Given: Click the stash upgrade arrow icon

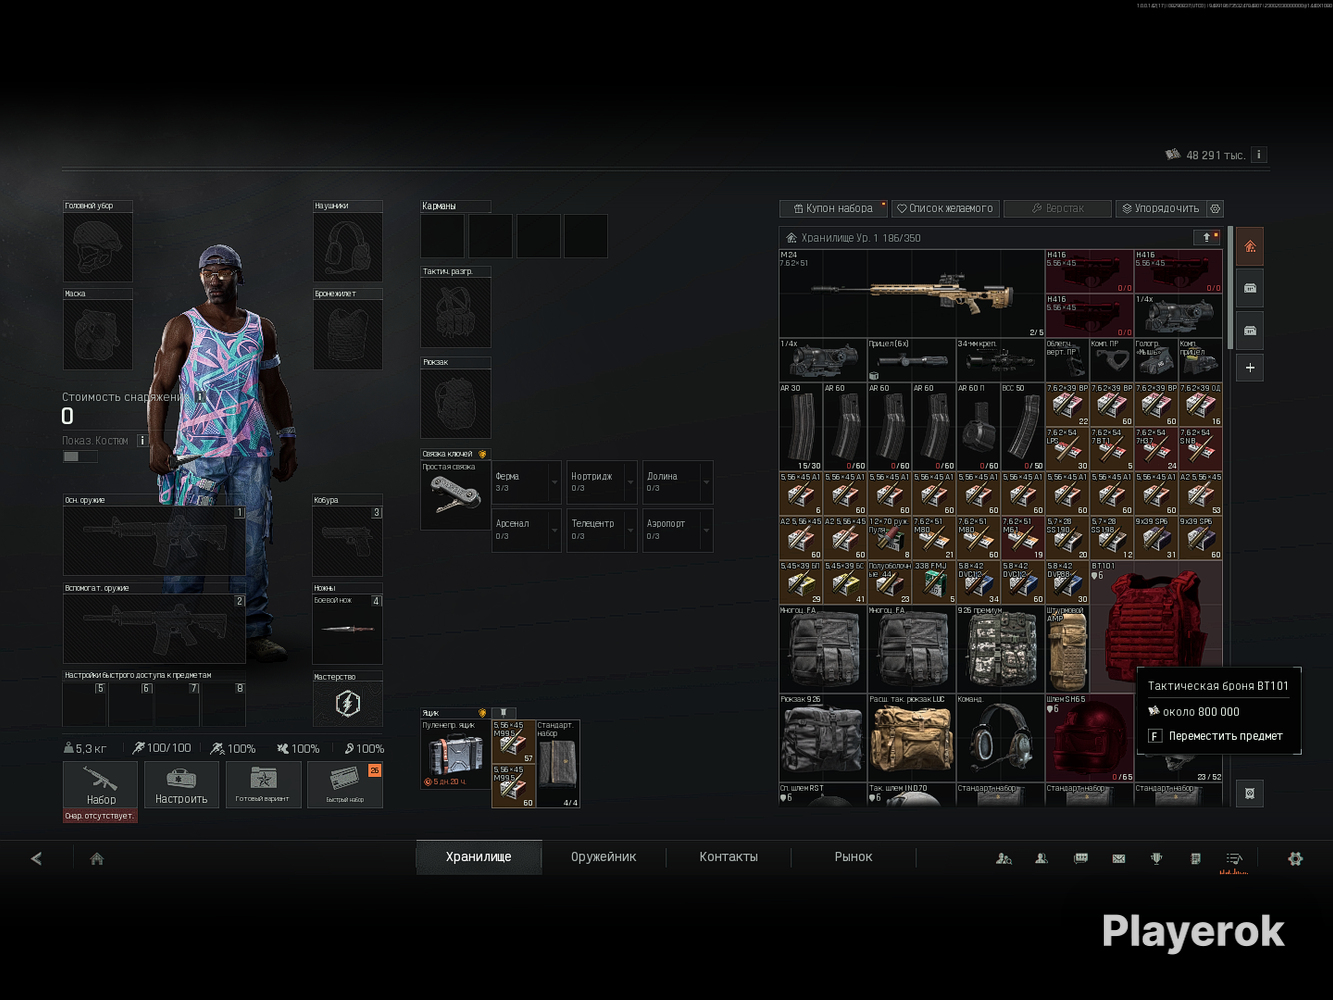Looking at the screenshot, I should tap(1206, 237).
